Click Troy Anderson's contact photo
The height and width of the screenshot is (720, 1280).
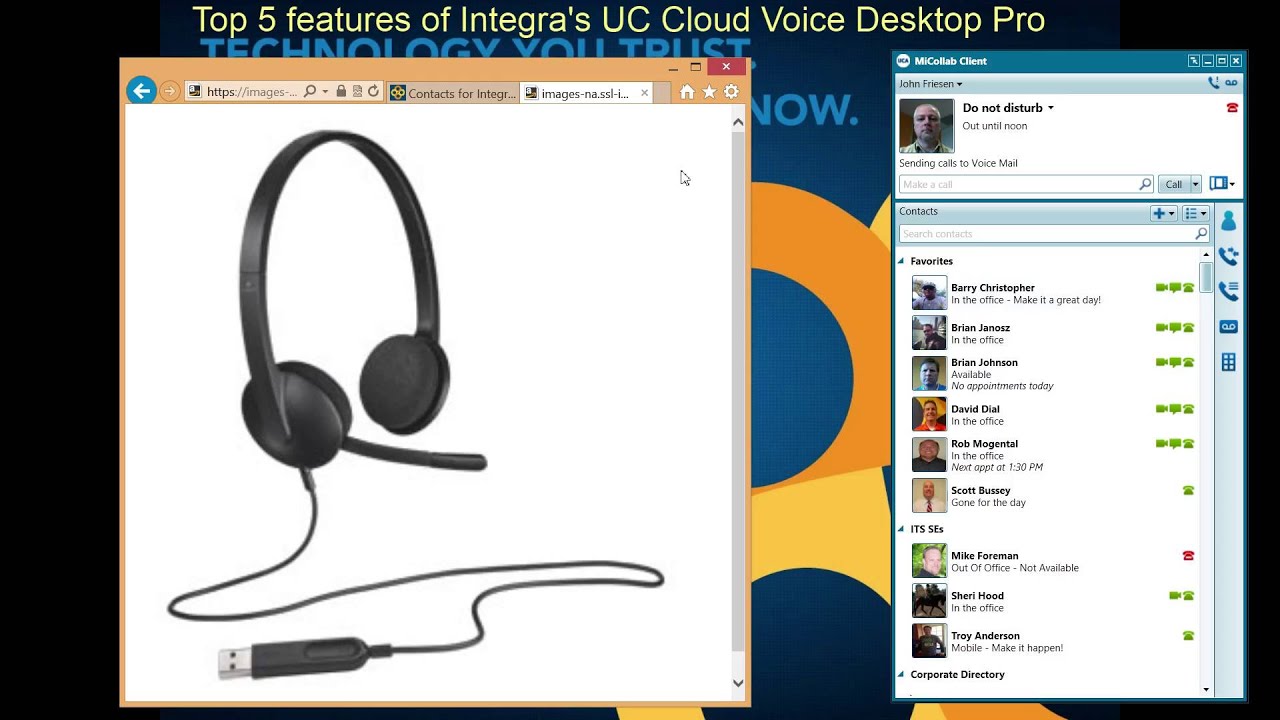929,641
